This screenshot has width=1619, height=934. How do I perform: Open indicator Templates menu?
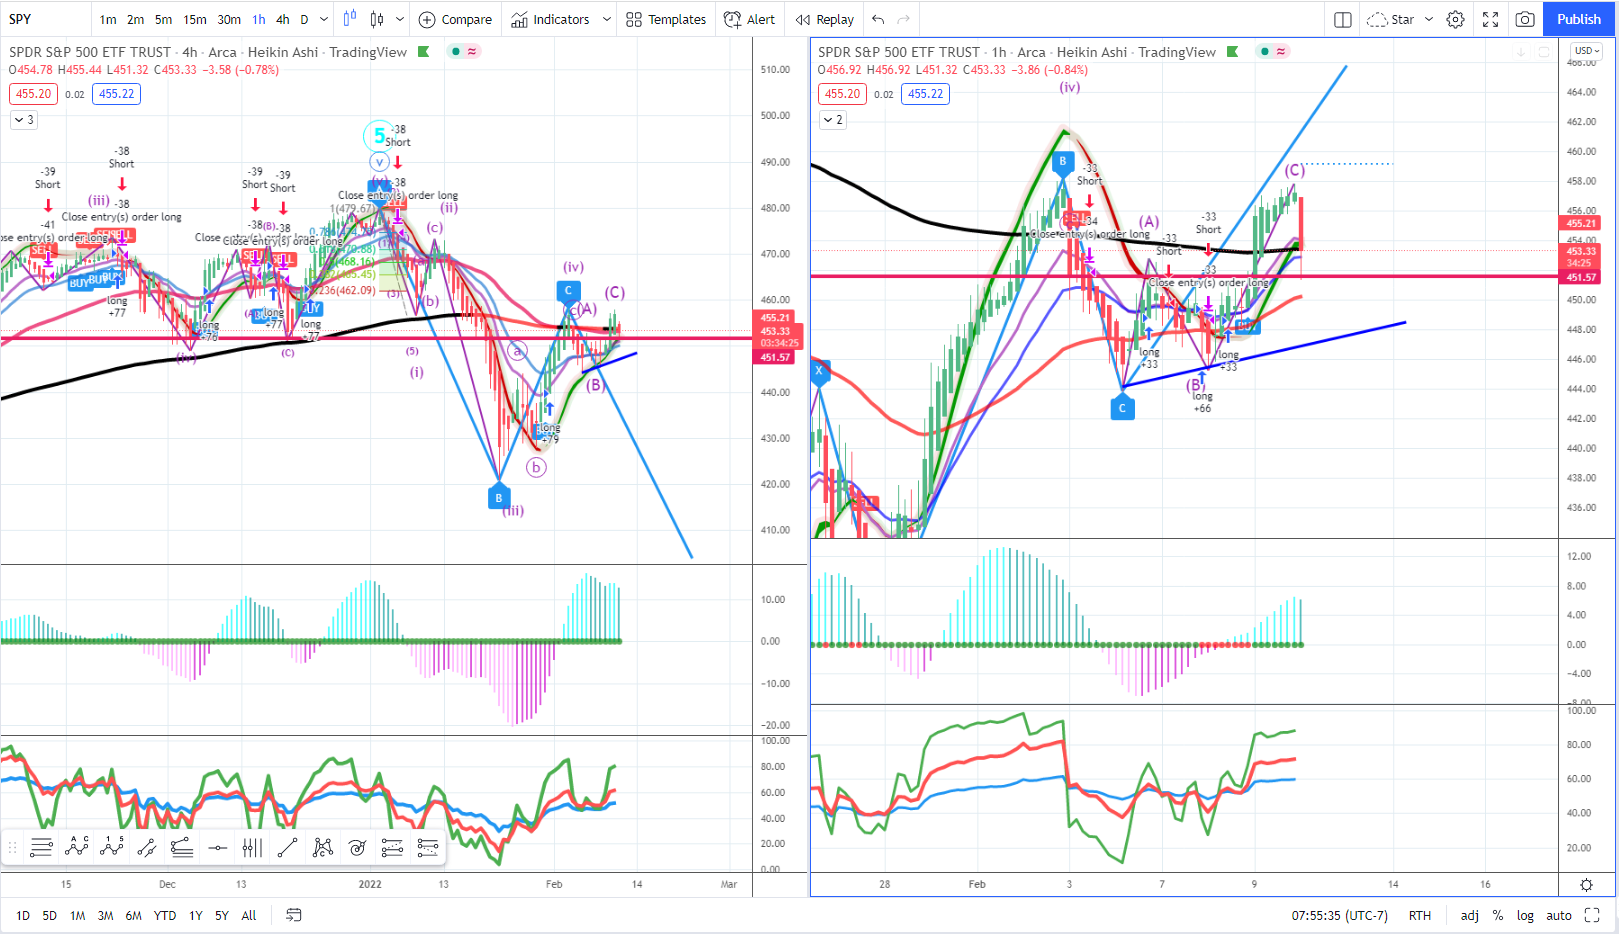point(666,19)
